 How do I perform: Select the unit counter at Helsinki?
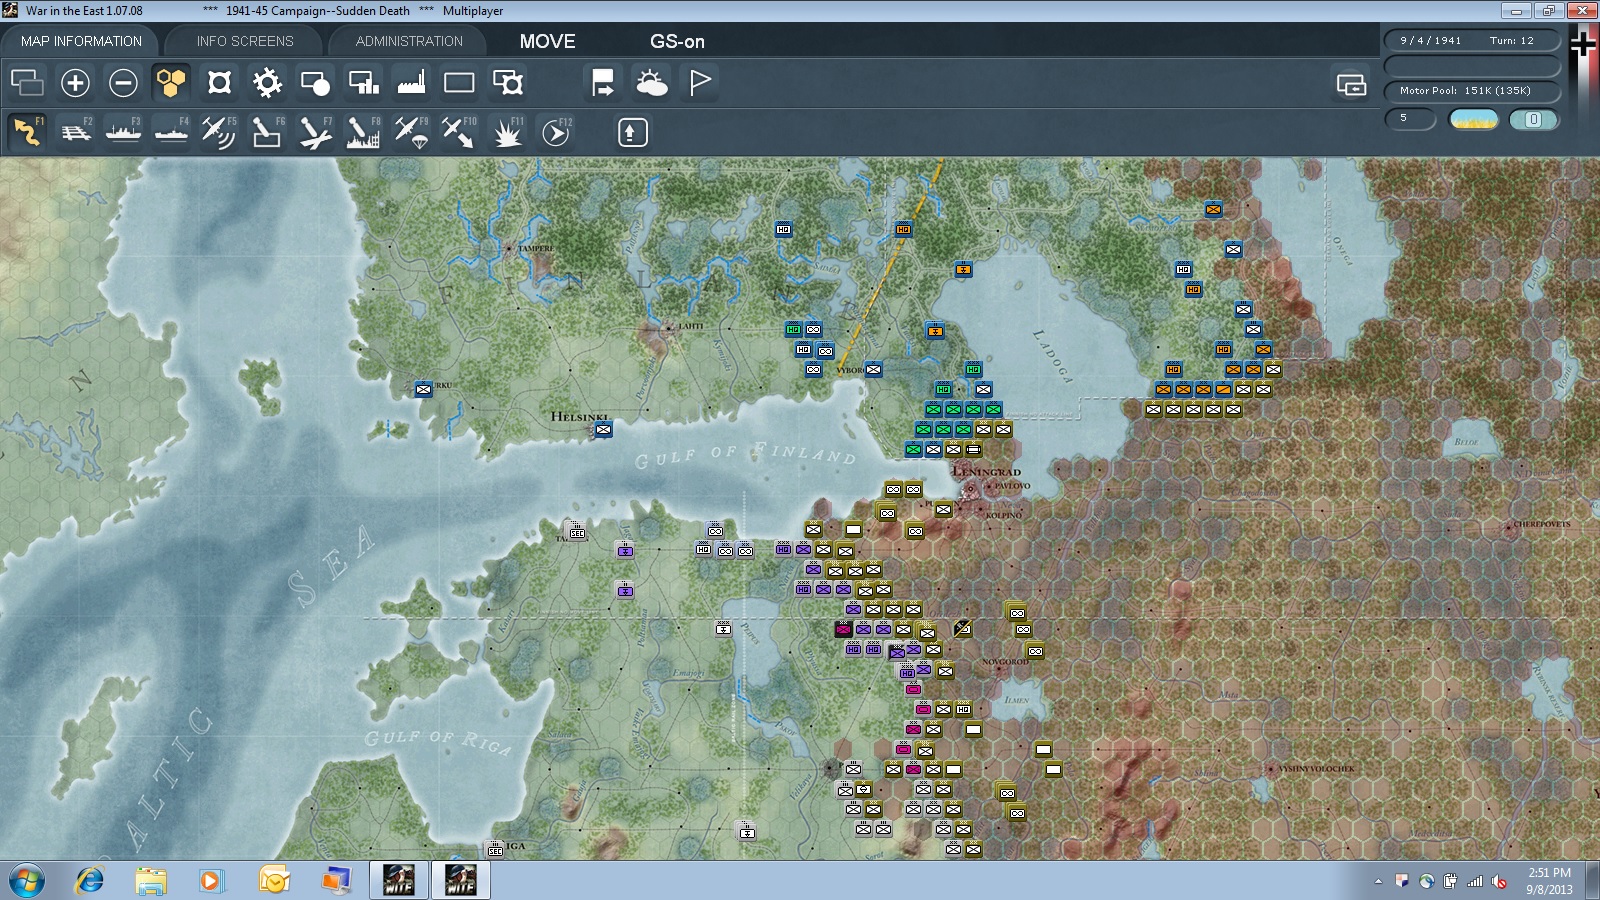point(603,430)
